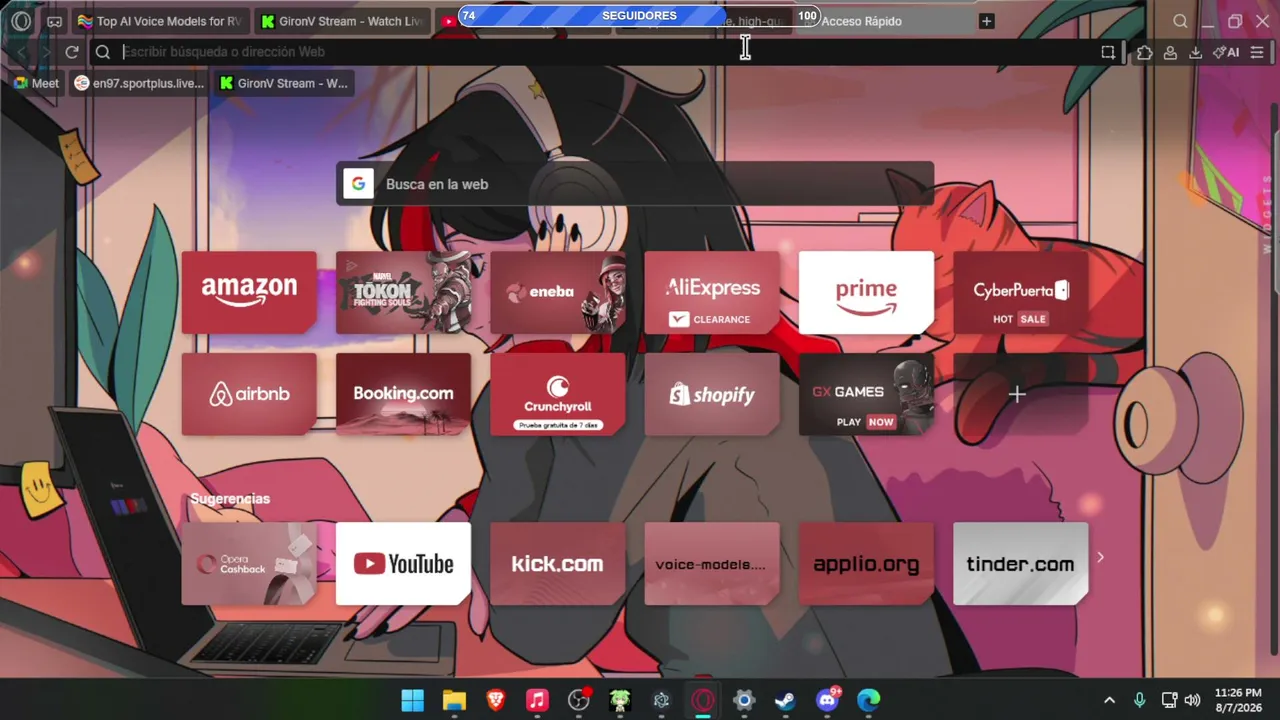The width and height of the screenshot is (1280, 720).
Task: Switch to the YouTube tab
Action: pyautogui.click(x=448, y=21)
